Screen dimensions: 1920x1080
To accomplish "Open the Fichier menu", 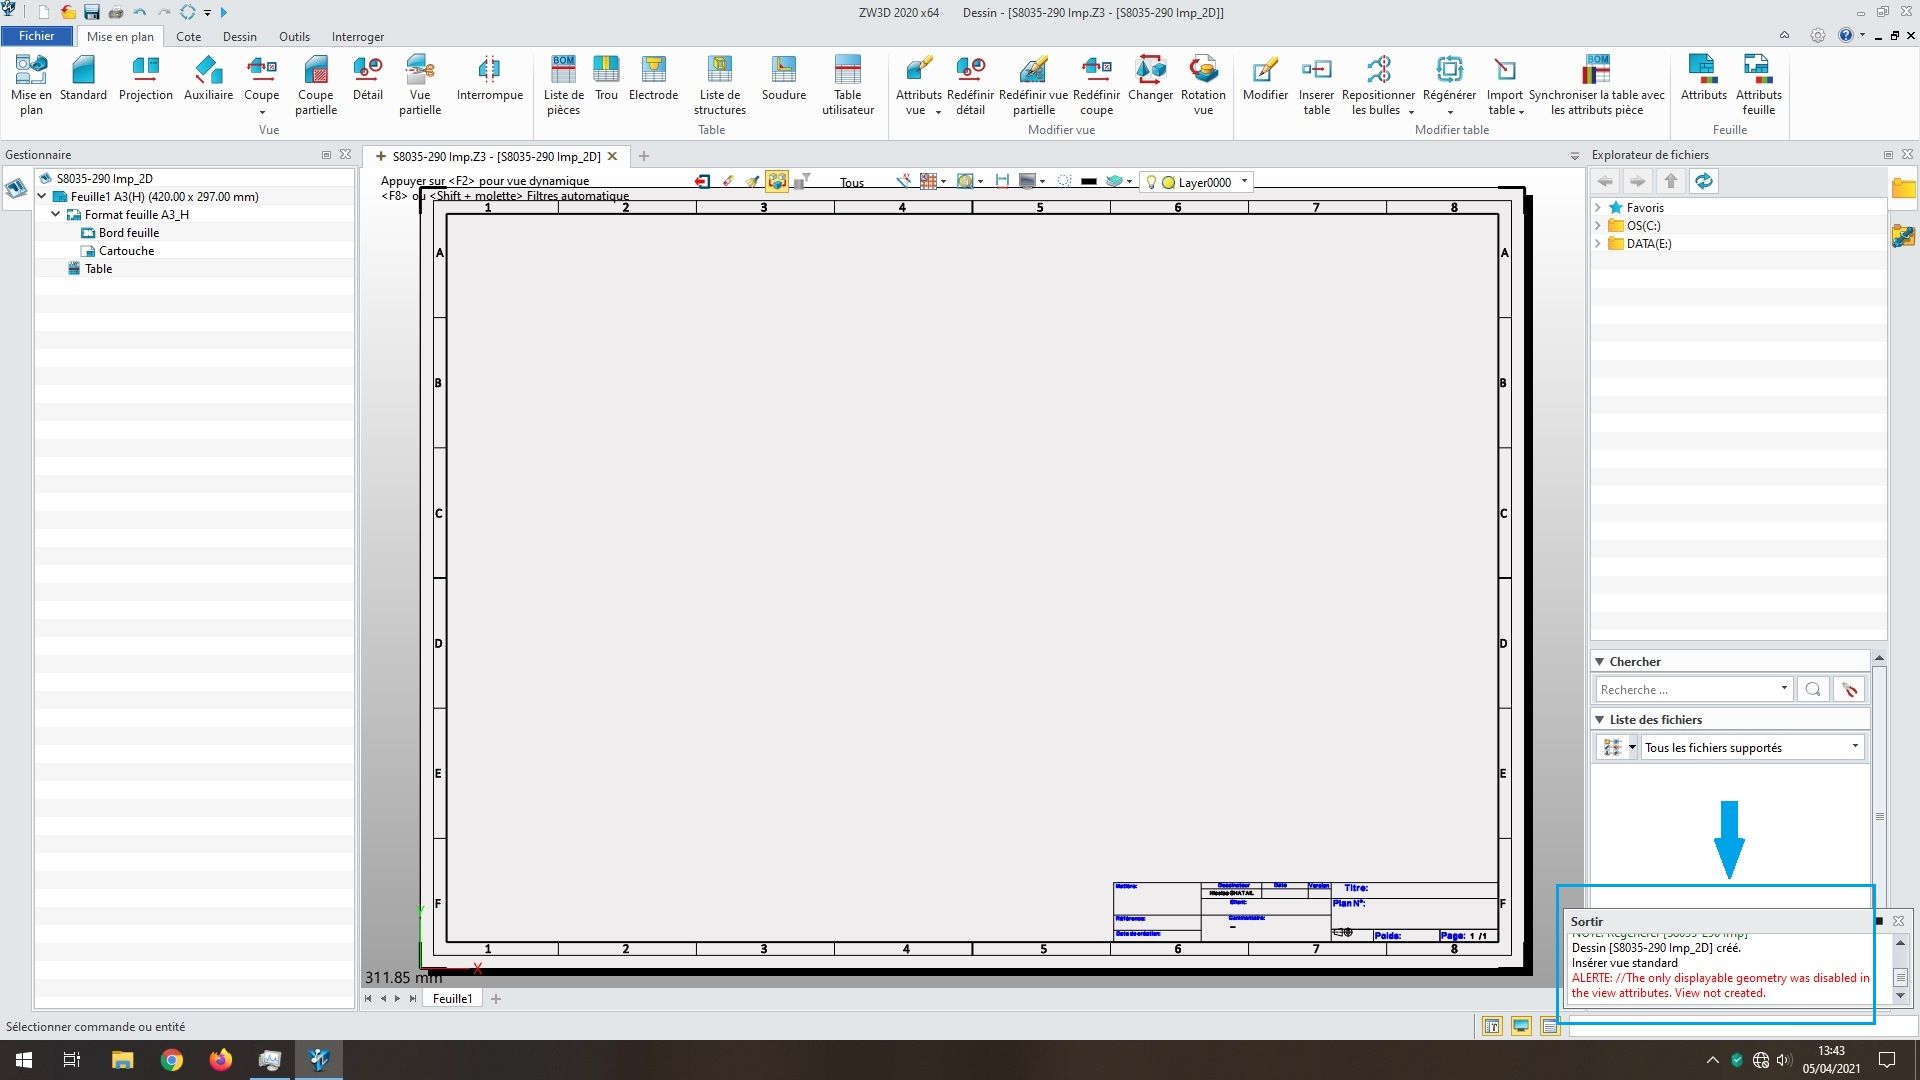I will [x=37, y=36].
